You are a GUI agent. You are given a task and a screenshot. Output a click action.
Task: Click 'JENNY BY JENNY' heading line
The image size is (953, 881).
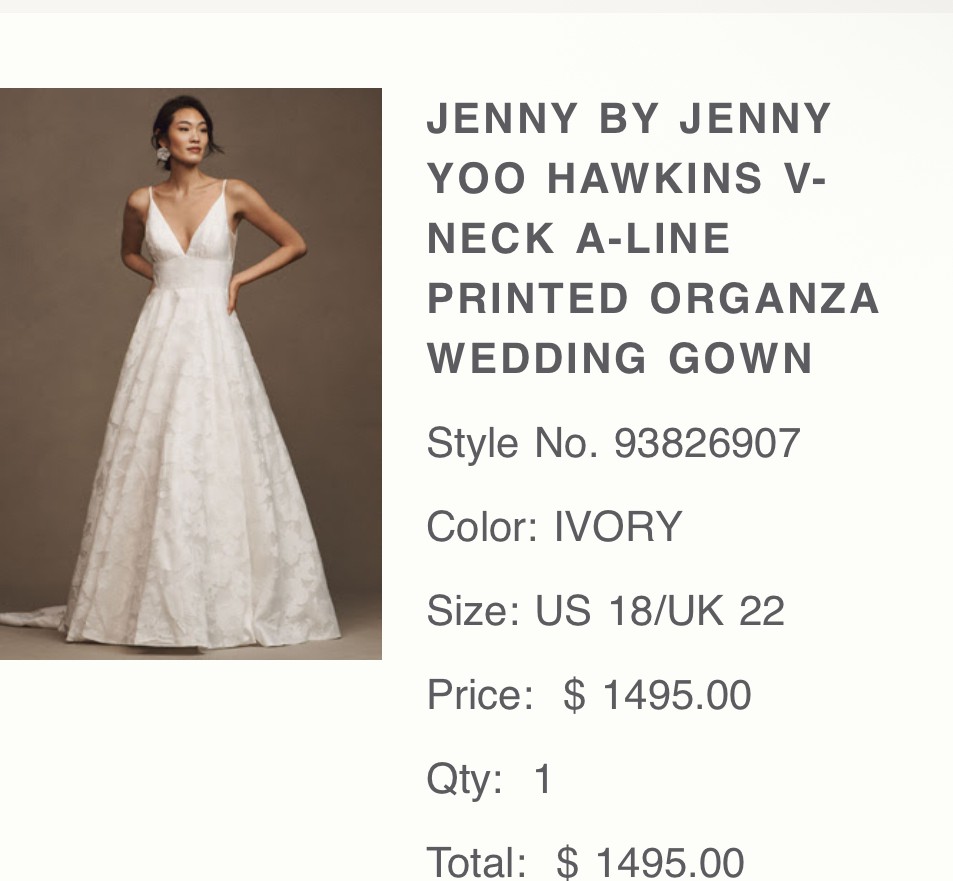point(628,118)
